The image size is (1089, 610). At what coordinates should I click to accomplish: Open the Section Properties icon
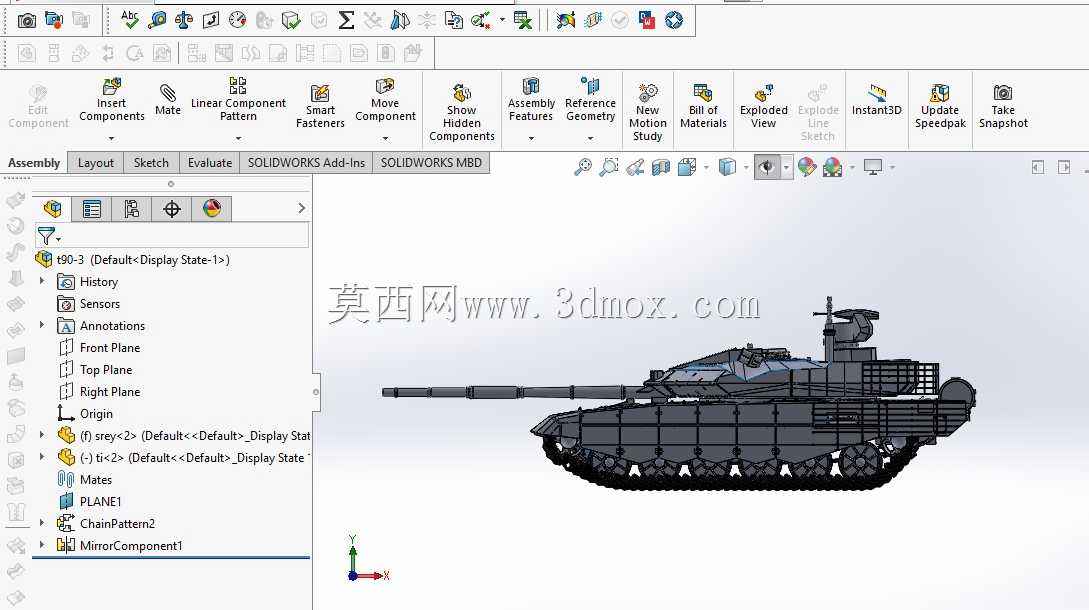pos(210,21)
